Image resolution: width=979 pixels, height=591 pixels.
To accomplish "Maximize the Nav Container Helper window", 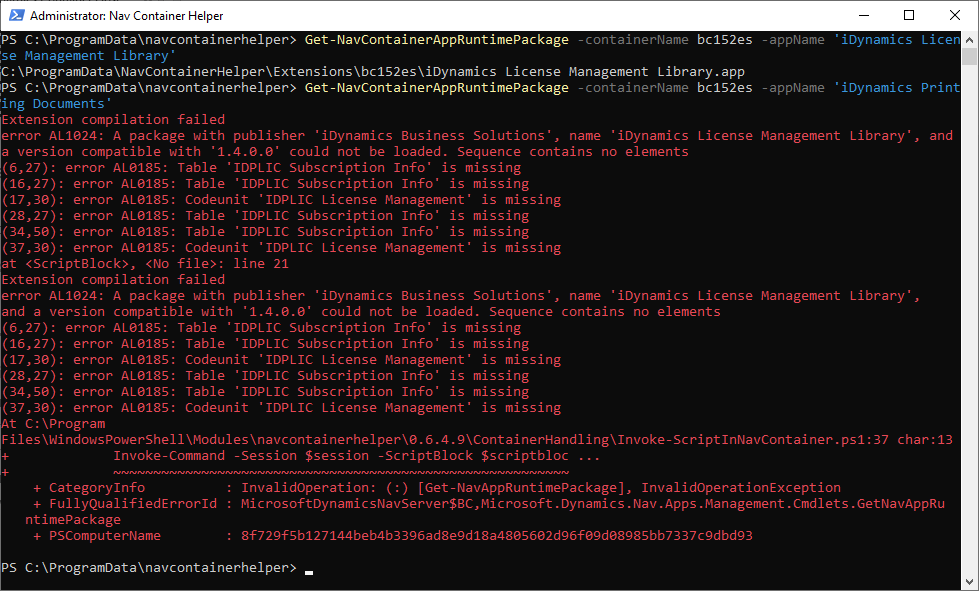I will 908,15.
